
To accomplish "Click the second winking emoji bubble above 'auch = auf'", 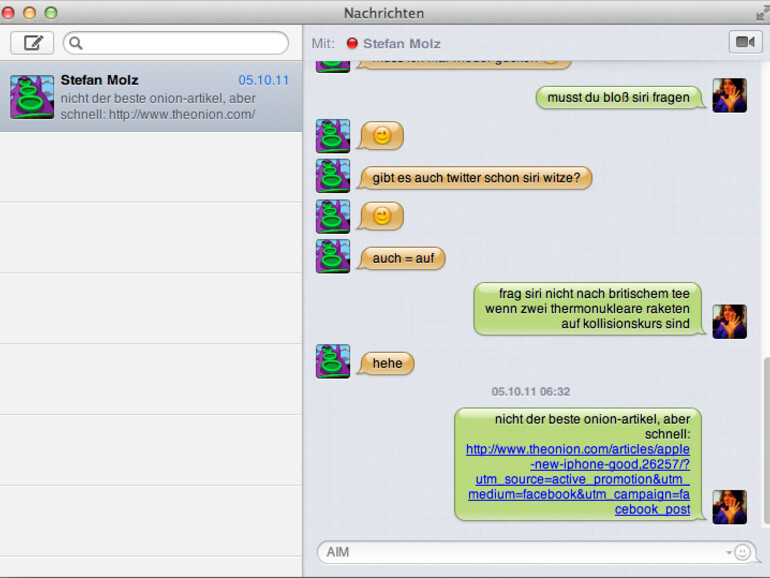I will tap(381, 216).
